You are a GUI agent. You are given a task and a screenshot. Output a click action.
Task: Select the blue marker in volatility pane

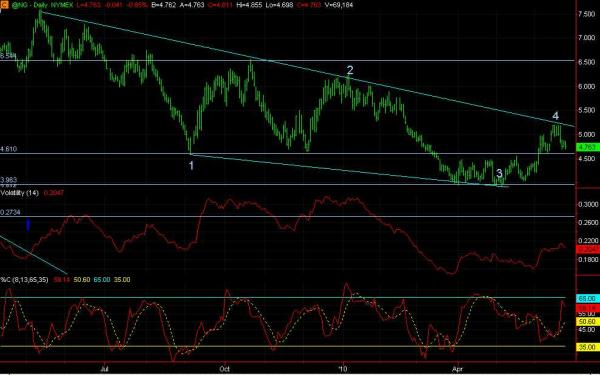[28, 225]
